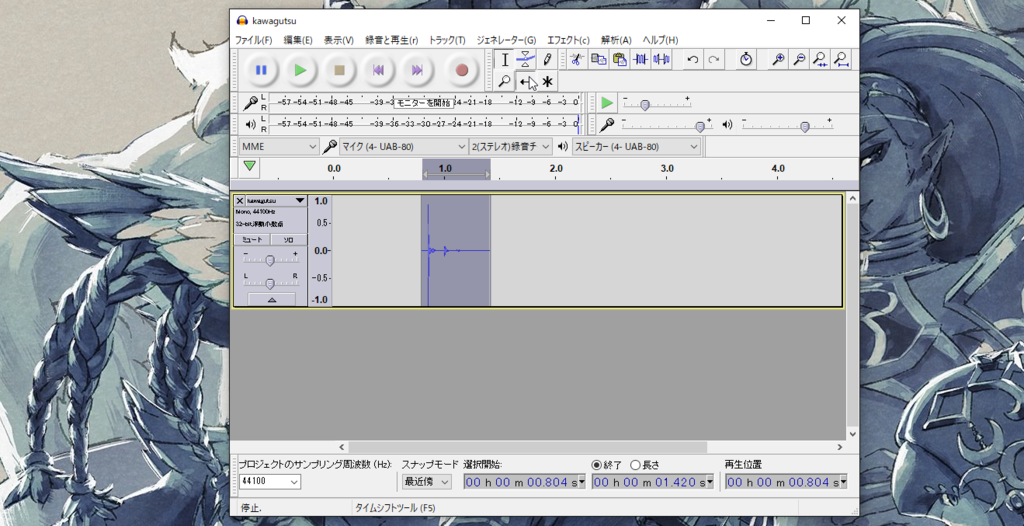Select the Envelope tool

pos(526,59)
